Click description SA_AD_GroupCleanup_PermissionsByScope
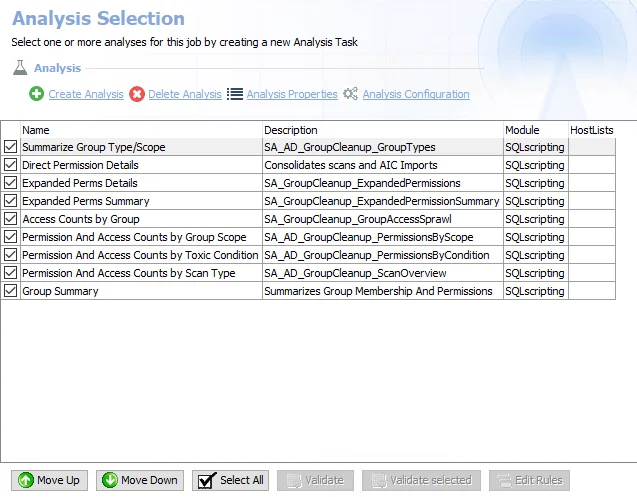This screenshot has width=637, height=497. (x=368, y=237)
